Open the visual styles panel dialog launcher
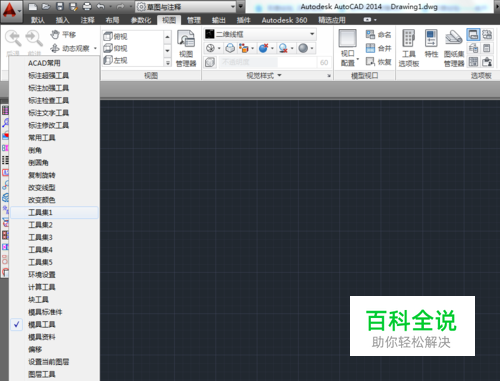This screenshot has width=500, height=381. [x=329, y=76]
